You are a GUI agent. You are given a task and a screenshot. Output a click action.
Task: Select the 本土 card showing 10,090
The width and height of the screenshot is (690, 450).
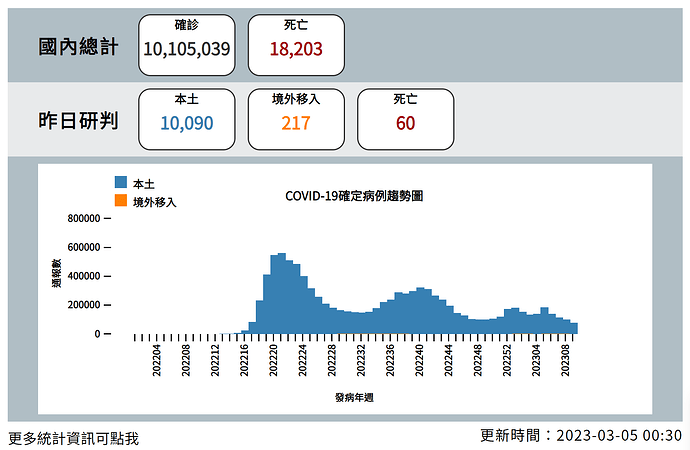point(187,119)
